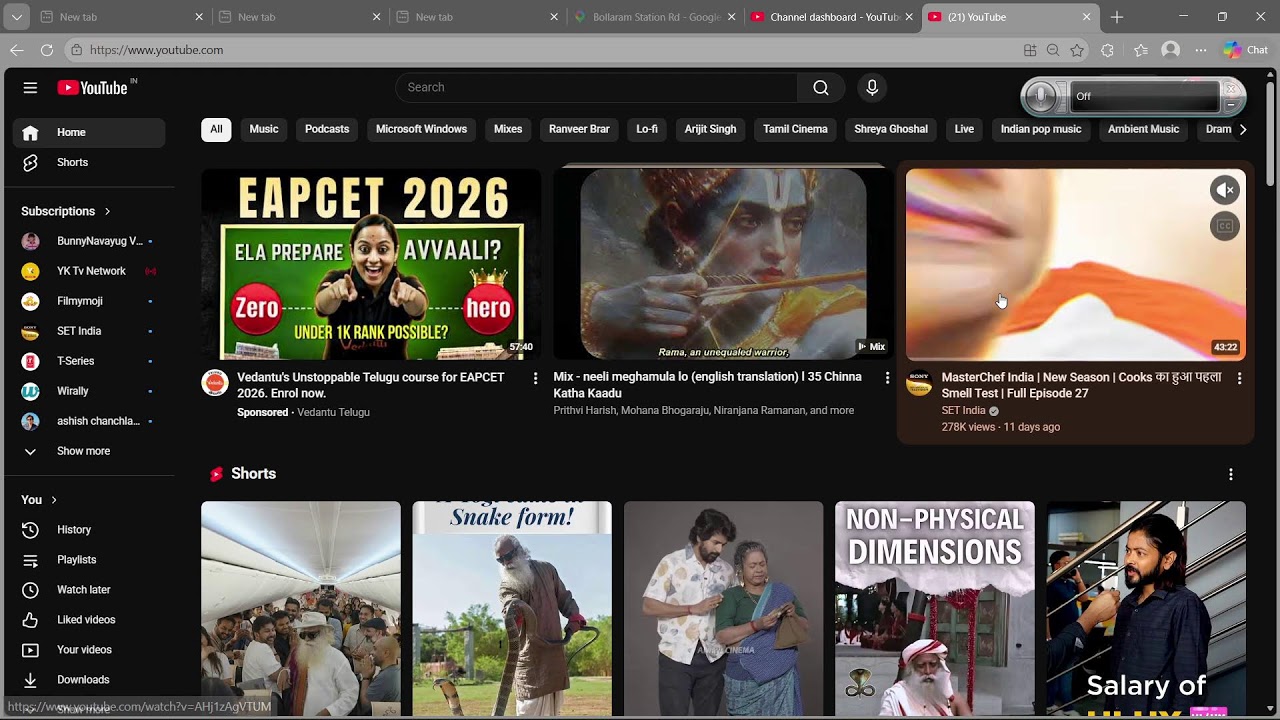Select the Lo-fi filter chip
The image size is (1280, 720).
tap(647, 129)
